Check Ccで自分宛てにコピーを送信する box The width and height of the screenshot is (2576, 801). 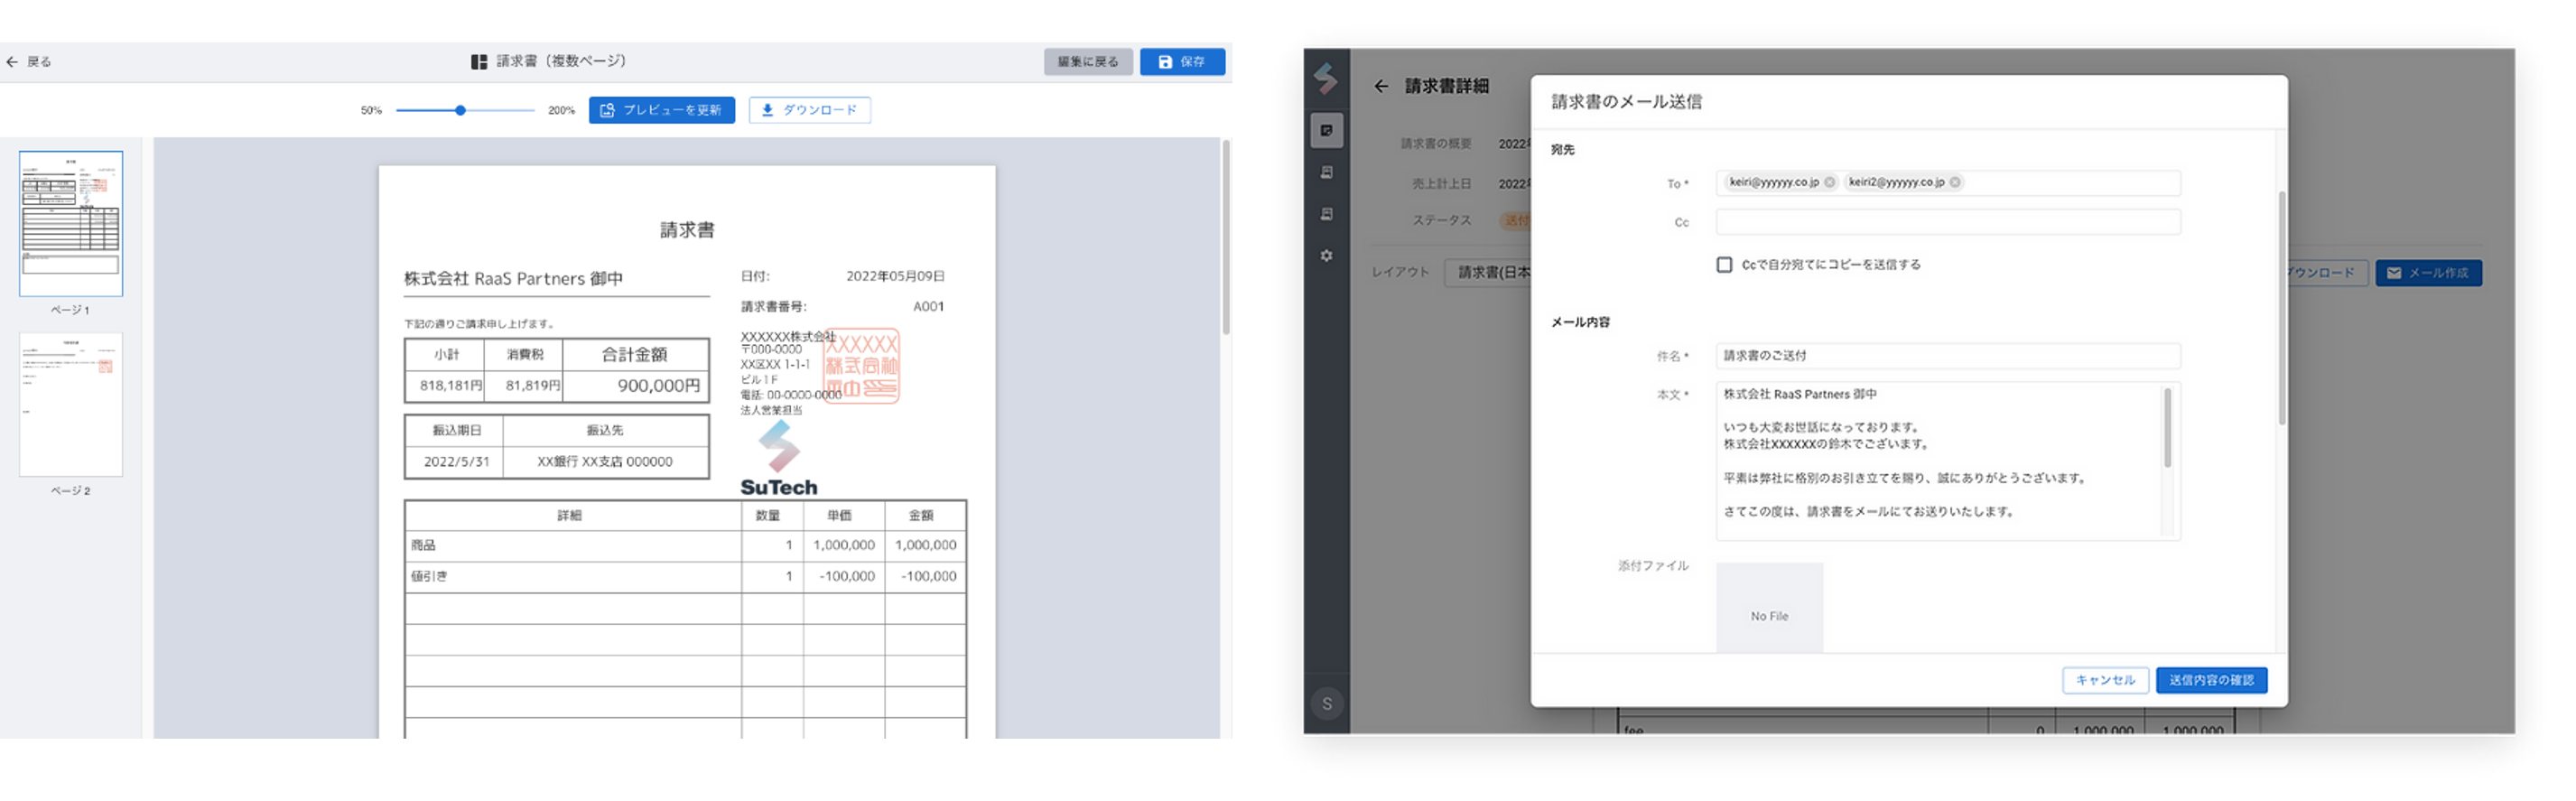(1724, 265)
